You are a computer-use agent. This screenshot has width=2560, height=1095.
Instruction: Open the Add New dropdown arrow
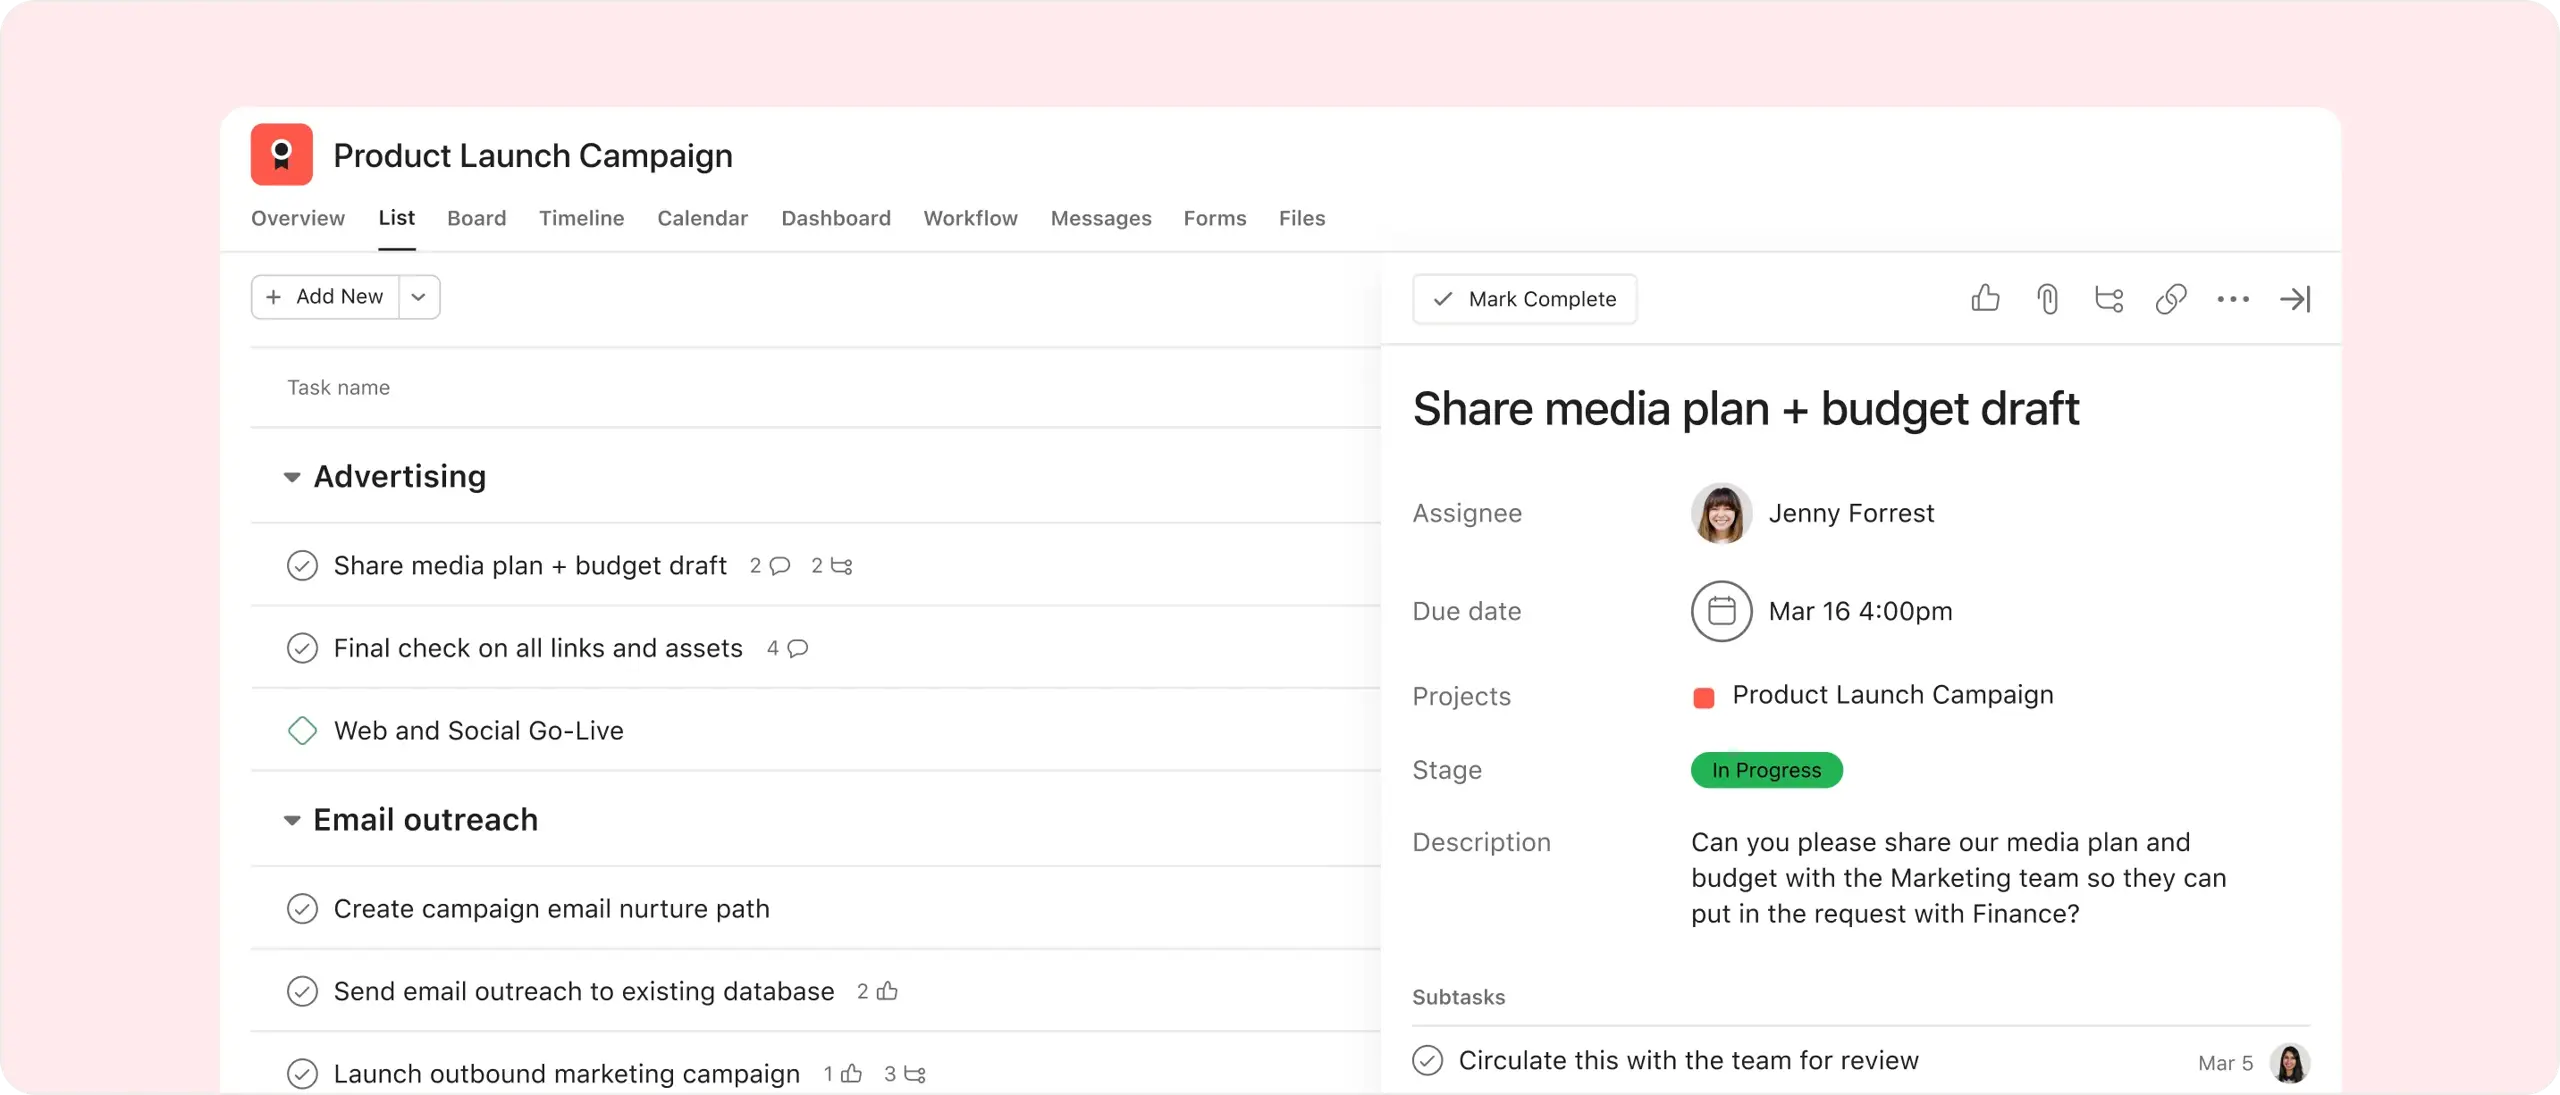pos(419,297)
